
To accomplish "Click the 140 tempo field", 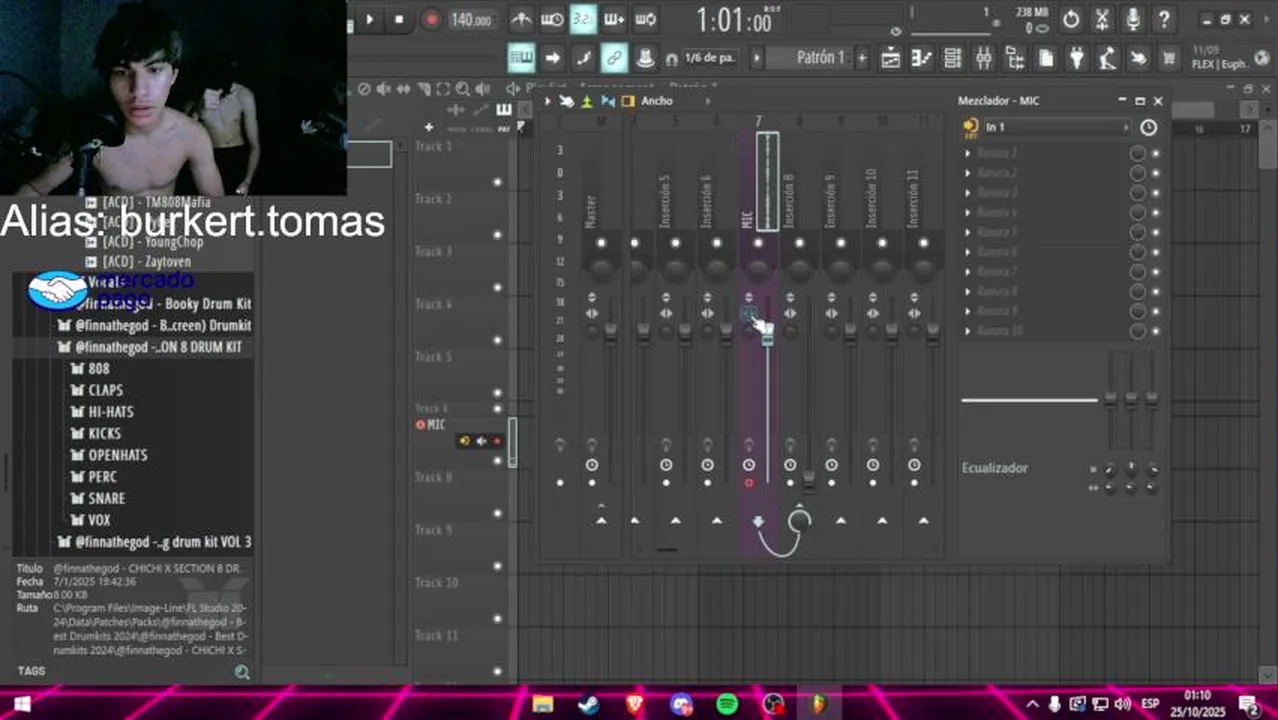I will (x=470, y=20).
